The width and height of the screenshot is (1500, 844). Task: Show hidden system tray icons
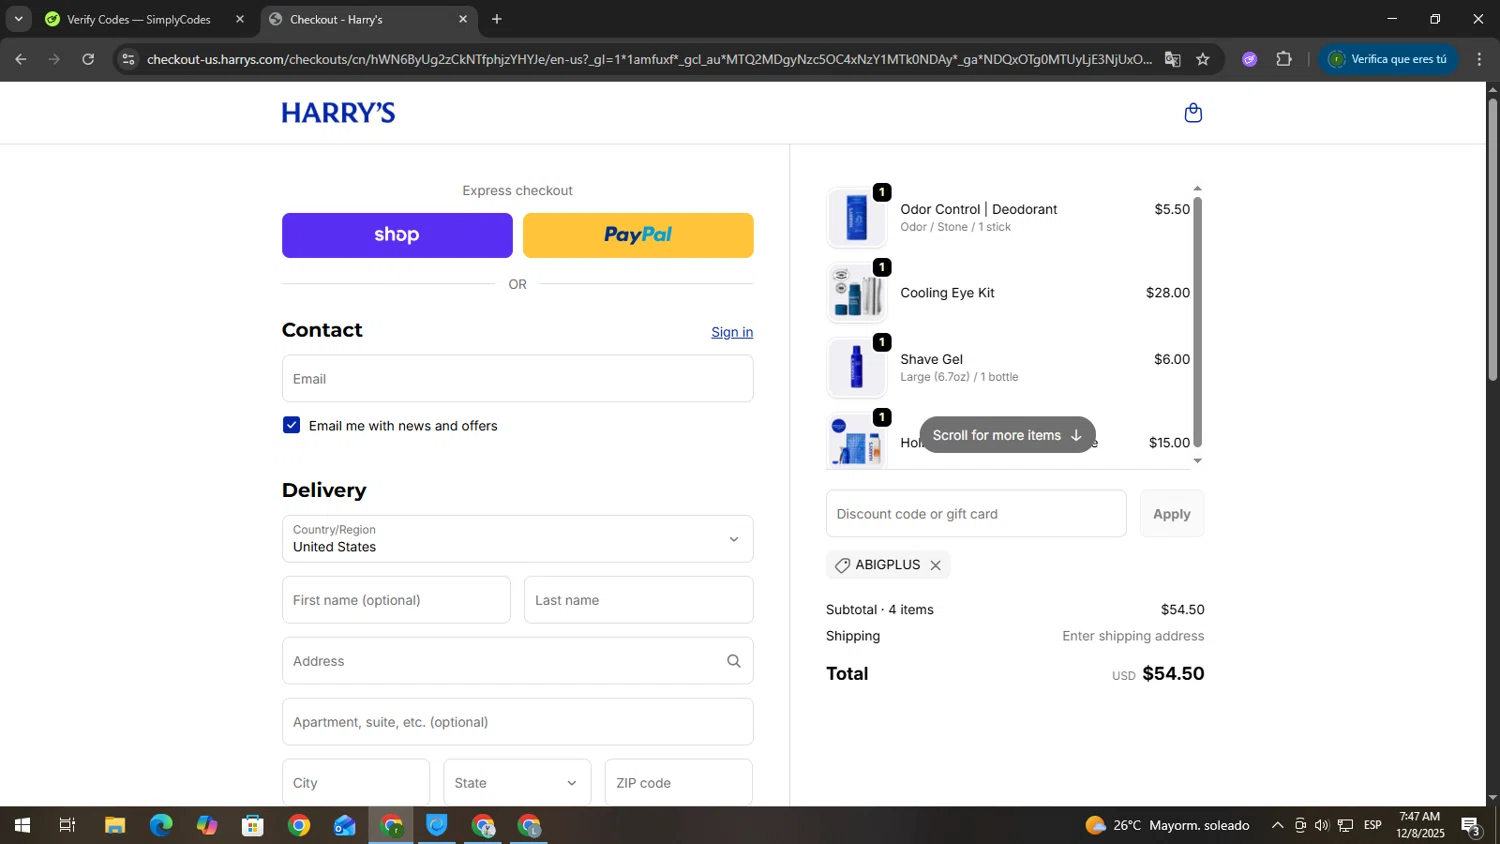click(x=1277, y=826)
